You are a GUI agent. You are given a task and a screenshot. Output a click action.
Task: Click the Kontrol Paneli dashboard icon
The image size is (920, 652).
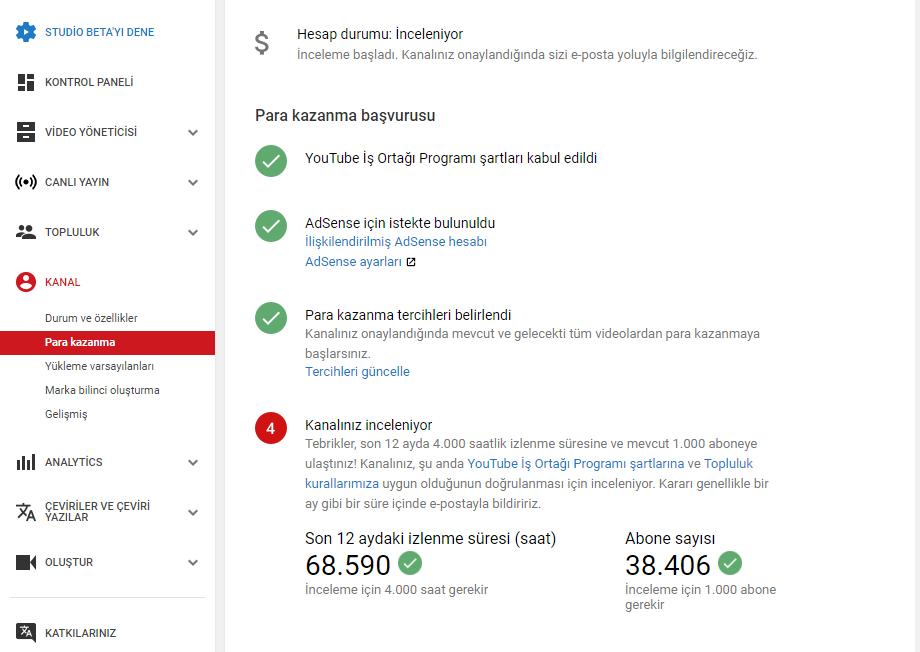click(x=26, y=82)
